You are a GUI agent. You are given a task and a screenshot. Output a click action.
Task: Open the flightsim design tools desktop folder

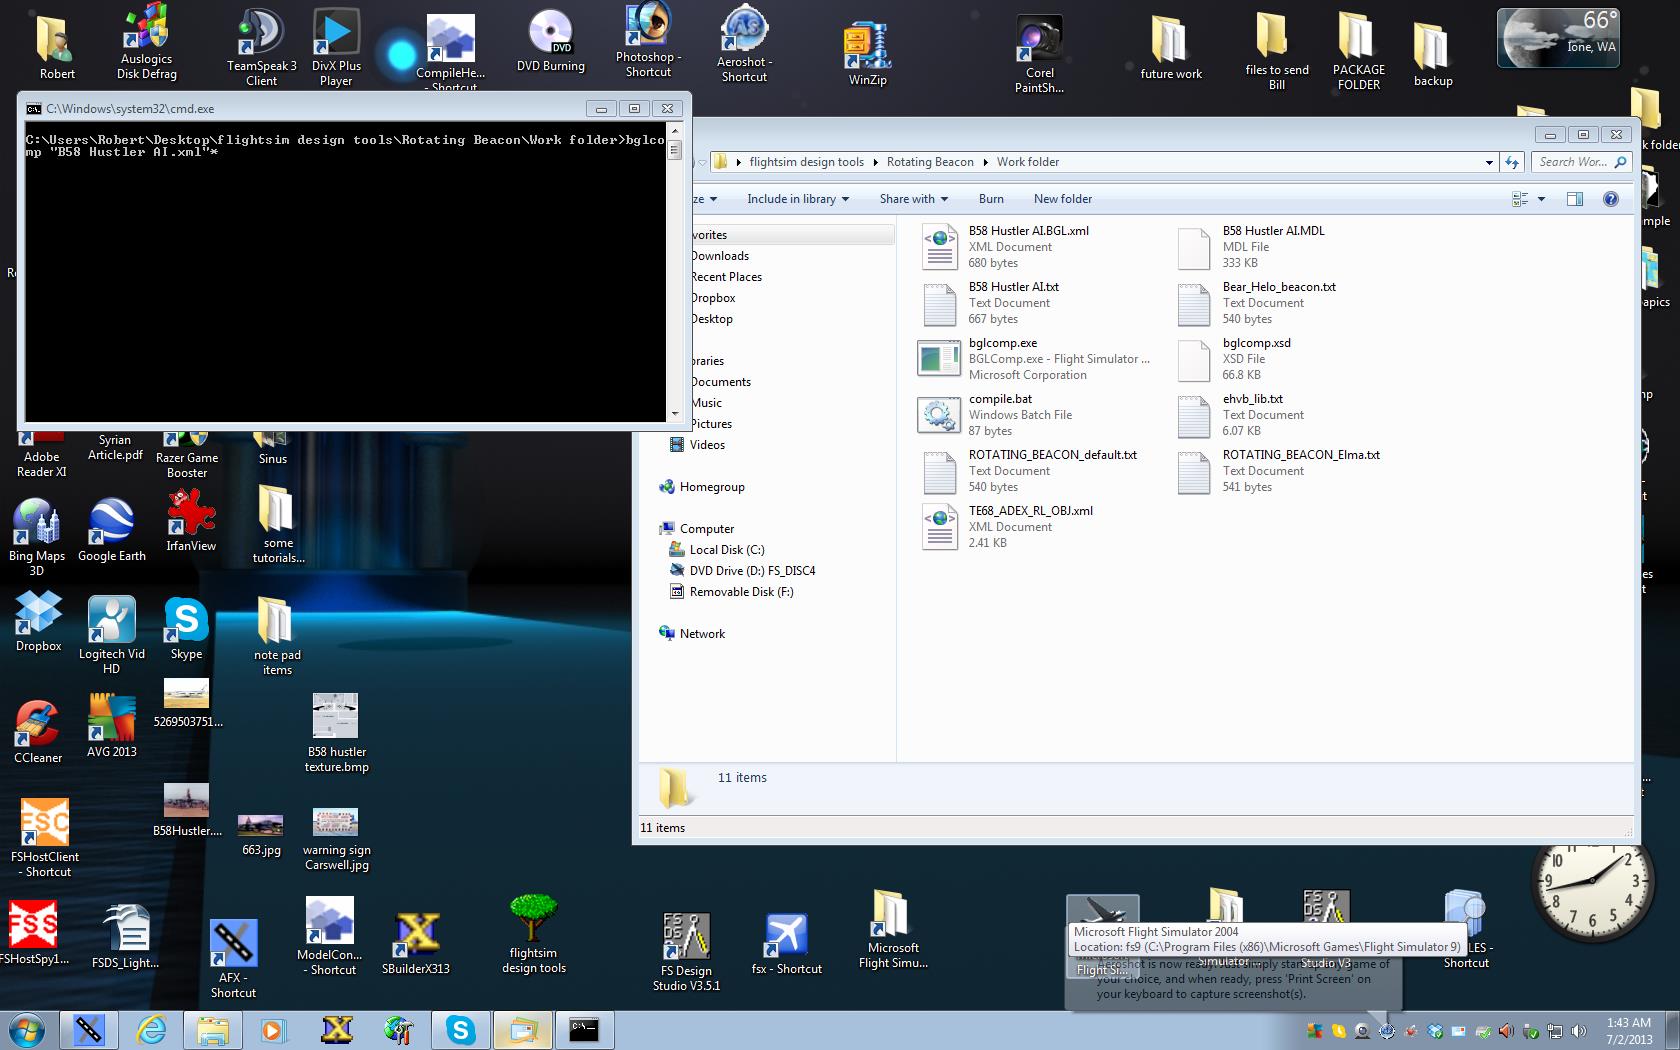click(x=534, y=934)
